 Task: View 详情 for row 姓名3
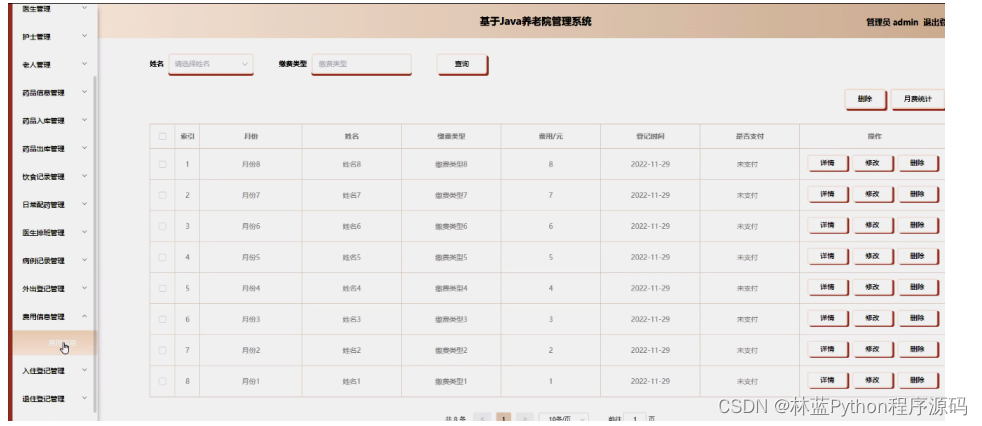(x=827, y=319)
